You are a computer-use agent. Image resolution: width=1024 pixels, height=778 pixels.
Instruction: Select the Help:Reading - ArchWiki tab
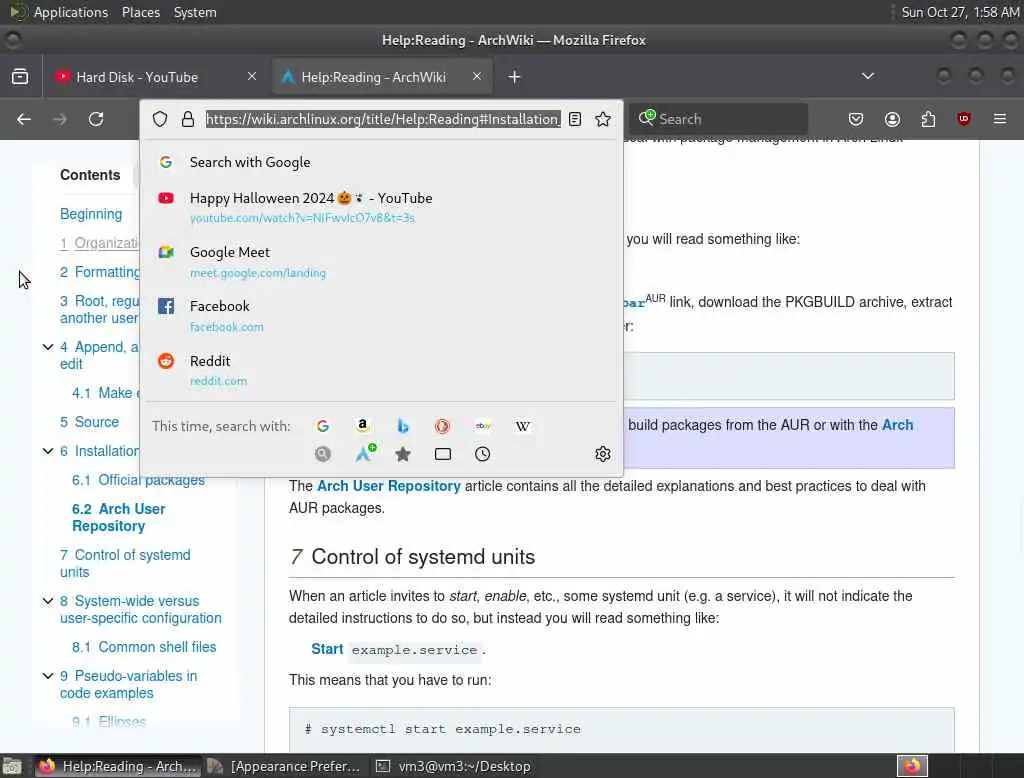coord(382,77)
